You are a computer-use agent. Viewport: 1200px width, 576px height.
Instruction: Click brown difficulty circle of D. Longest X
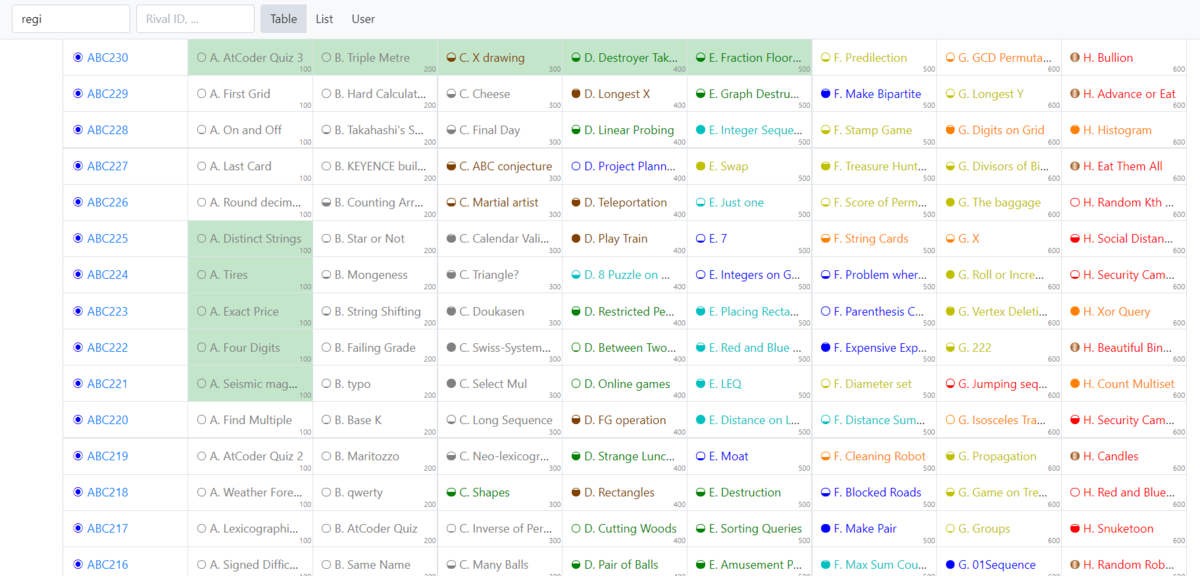point(576,94)
